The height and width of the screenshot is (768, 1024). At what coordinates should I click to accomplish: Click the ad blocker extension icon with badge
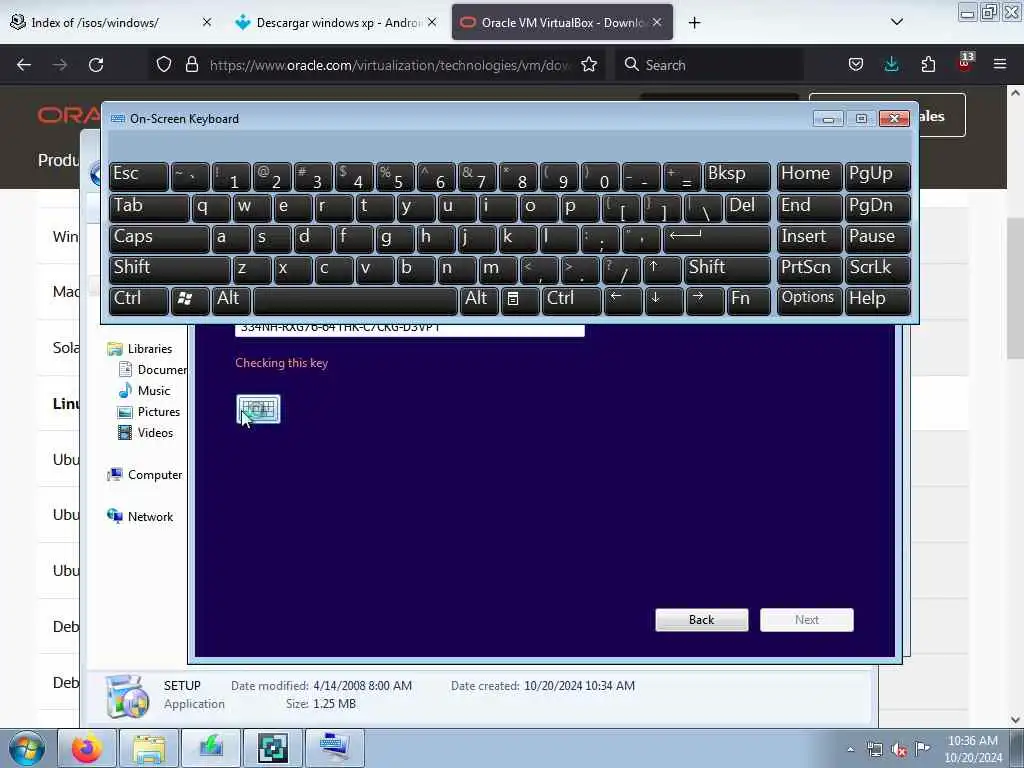964,63
